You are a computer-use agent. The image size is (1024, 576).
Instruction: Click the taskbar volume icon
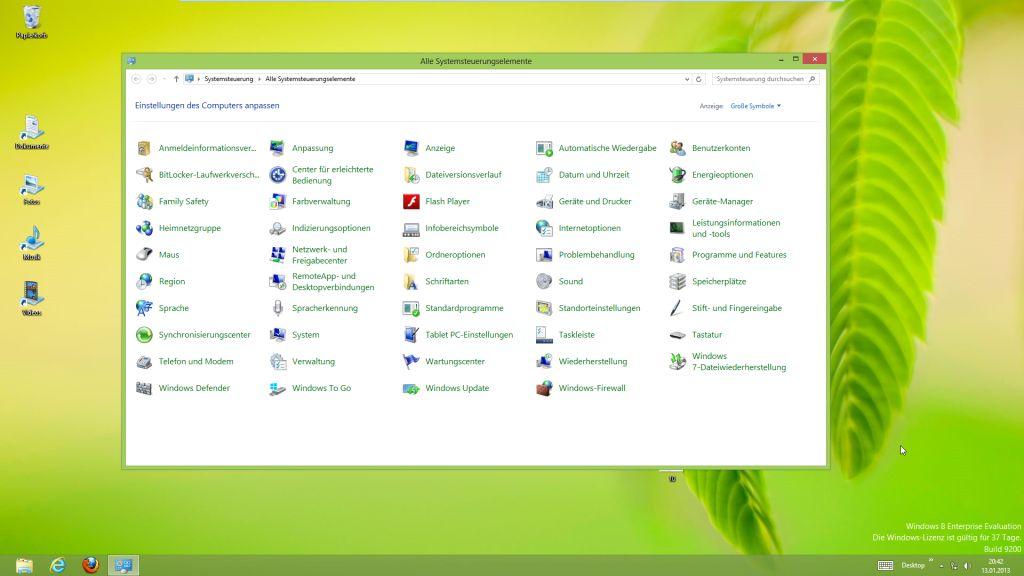click(x=967, y=566)
